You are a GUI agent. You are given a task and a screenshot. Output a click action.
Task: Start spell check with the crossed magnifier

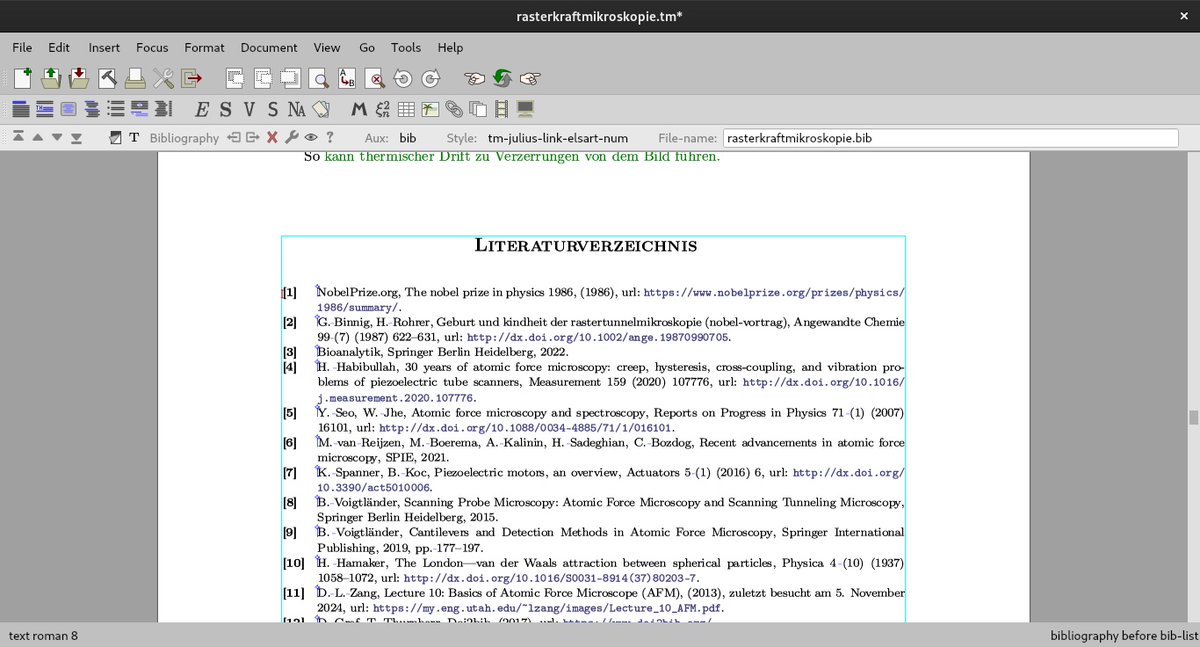375,77
